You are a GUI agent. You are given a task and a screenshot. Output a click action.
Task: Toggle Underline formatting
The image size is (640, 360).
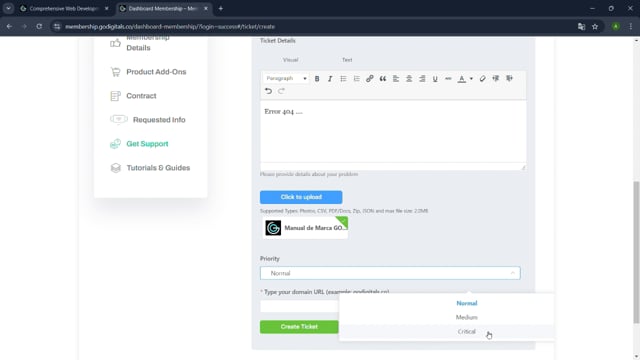pyautogui.click(x=435, y=78)
